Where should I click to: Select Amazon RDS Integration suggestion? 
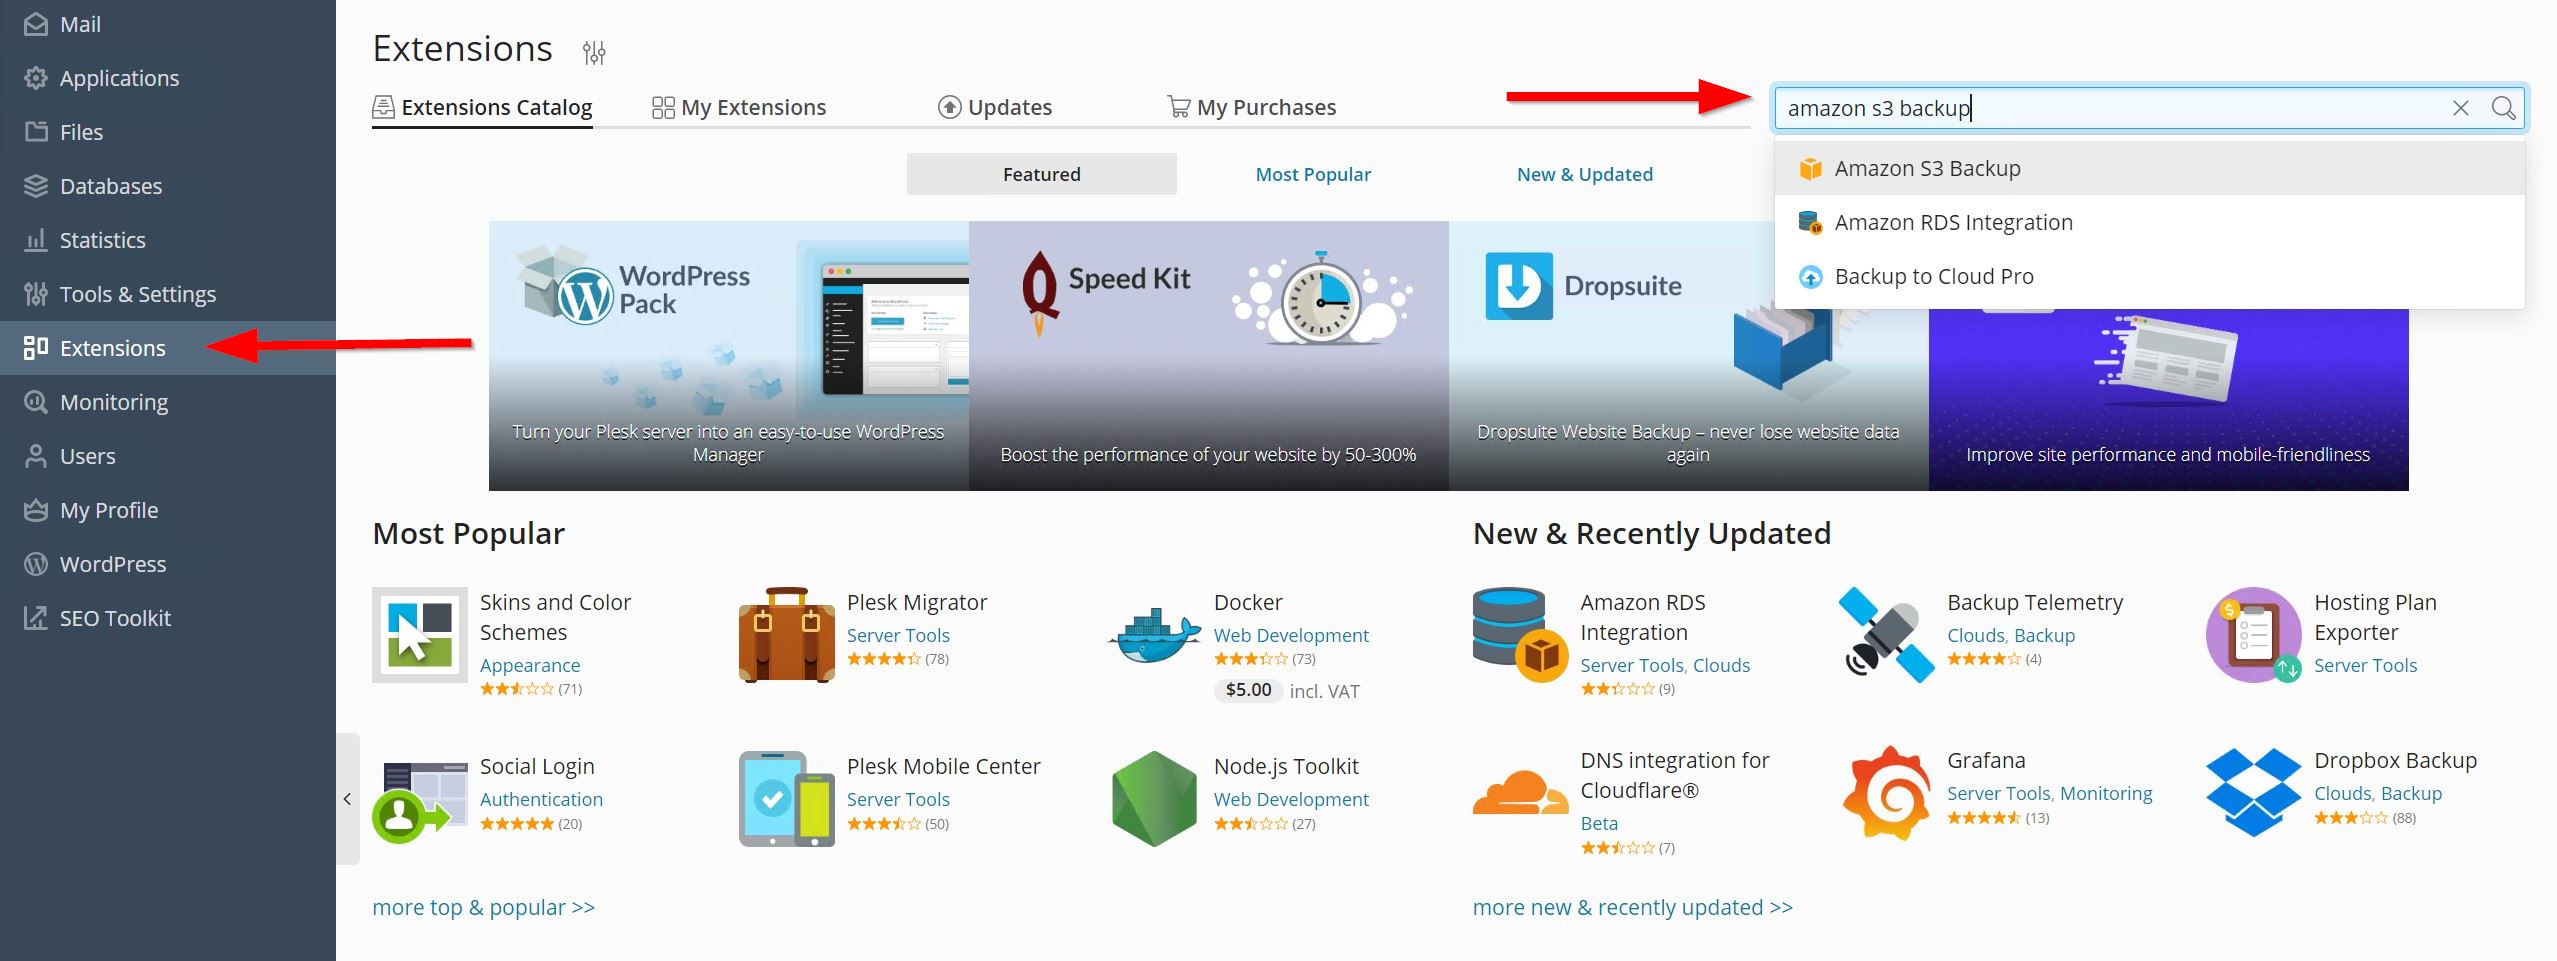pos(2150,222)
